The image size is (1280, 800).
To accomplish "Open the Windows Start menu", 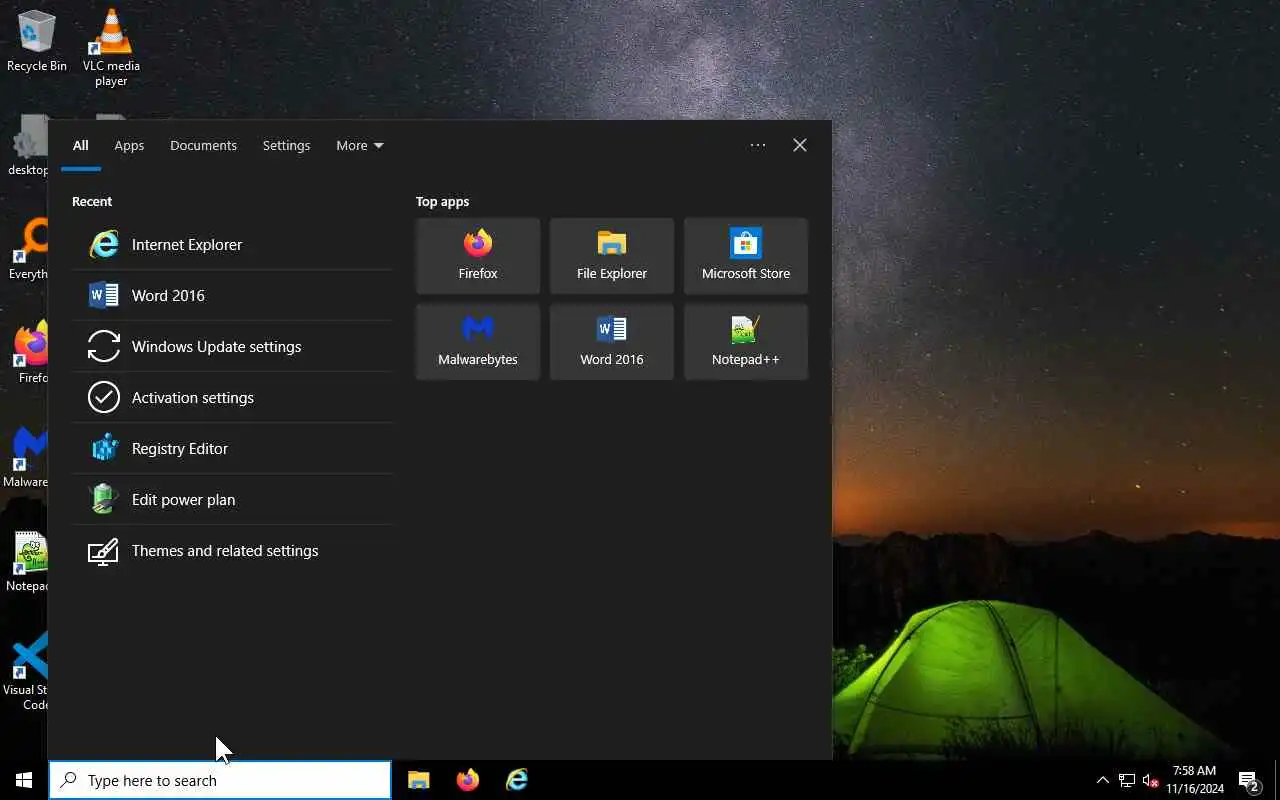I will (x=24, y=780).
